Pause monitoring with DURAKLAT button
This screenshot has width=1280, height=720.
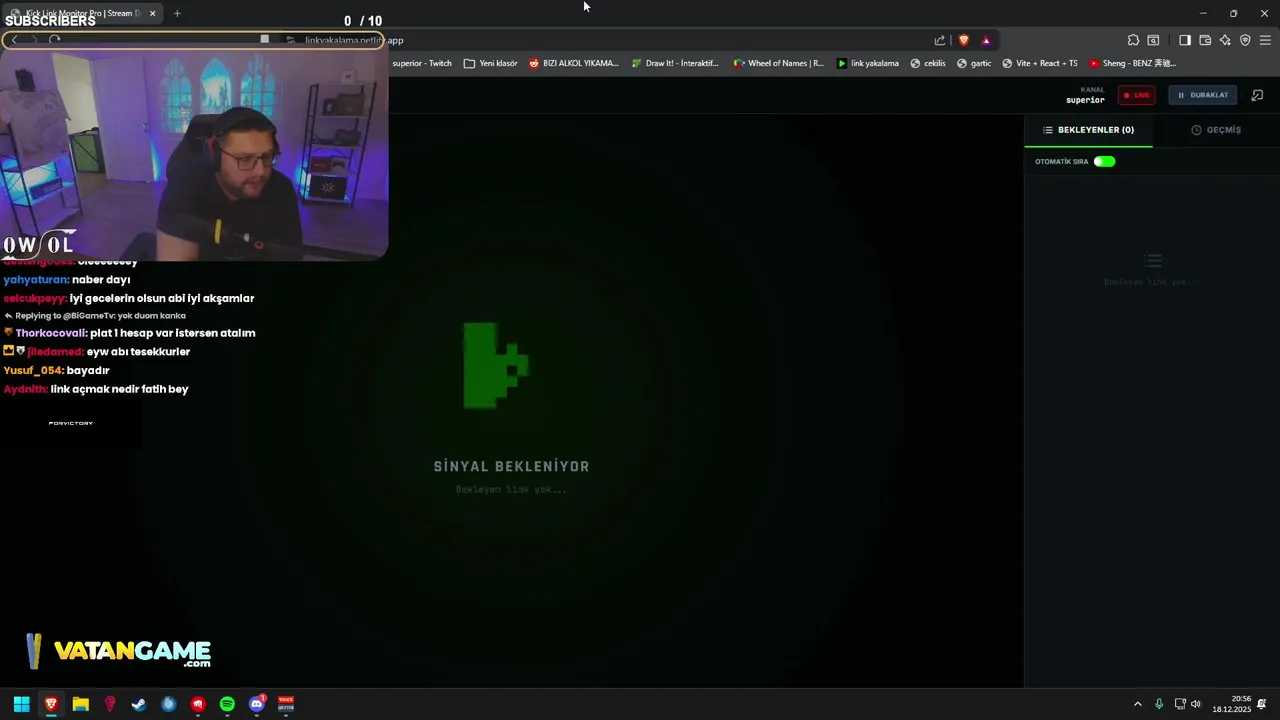tap(1202, 95)
